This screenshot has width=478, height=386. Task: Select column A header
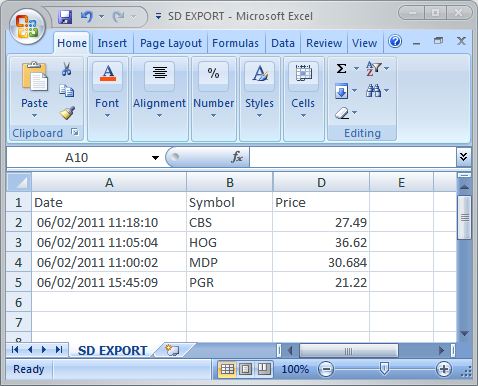point(109,182)
